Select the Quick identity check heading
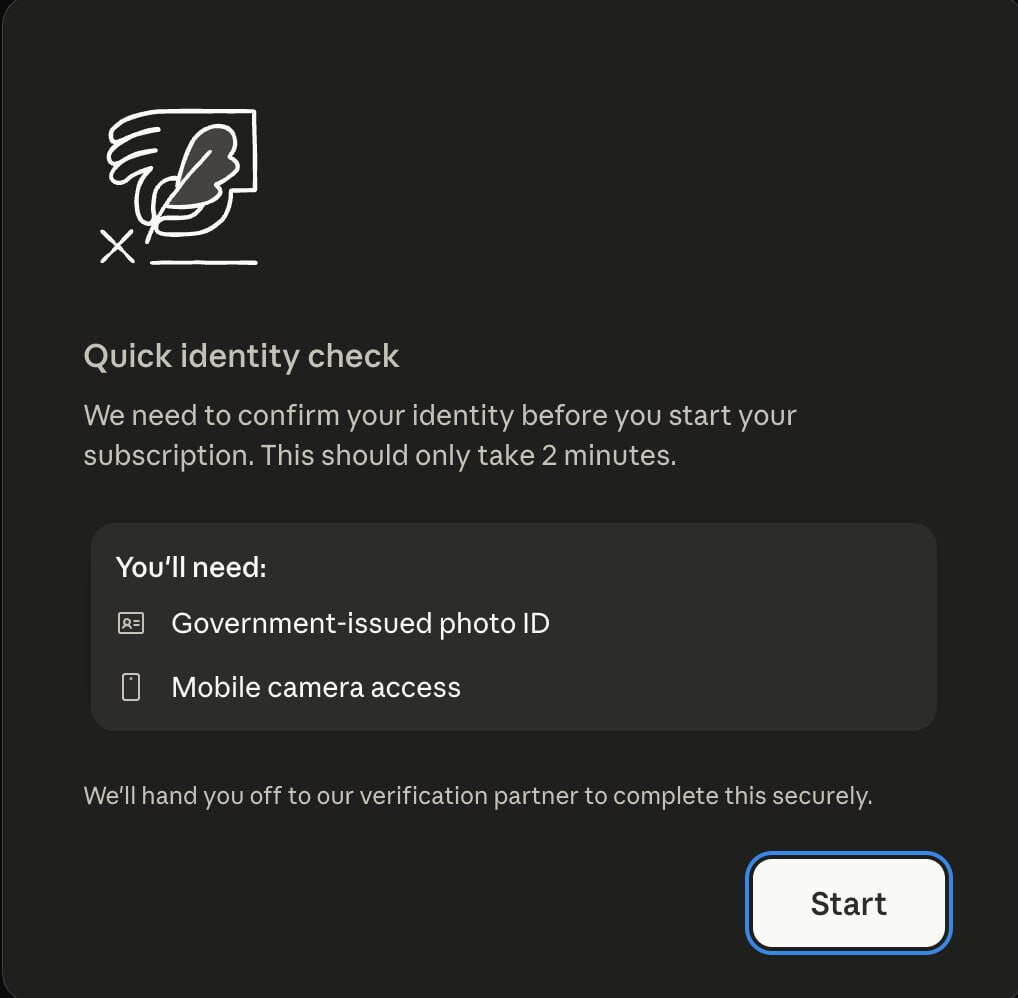This screenshot has width=1018, height=998. click(x=241, y=356)
